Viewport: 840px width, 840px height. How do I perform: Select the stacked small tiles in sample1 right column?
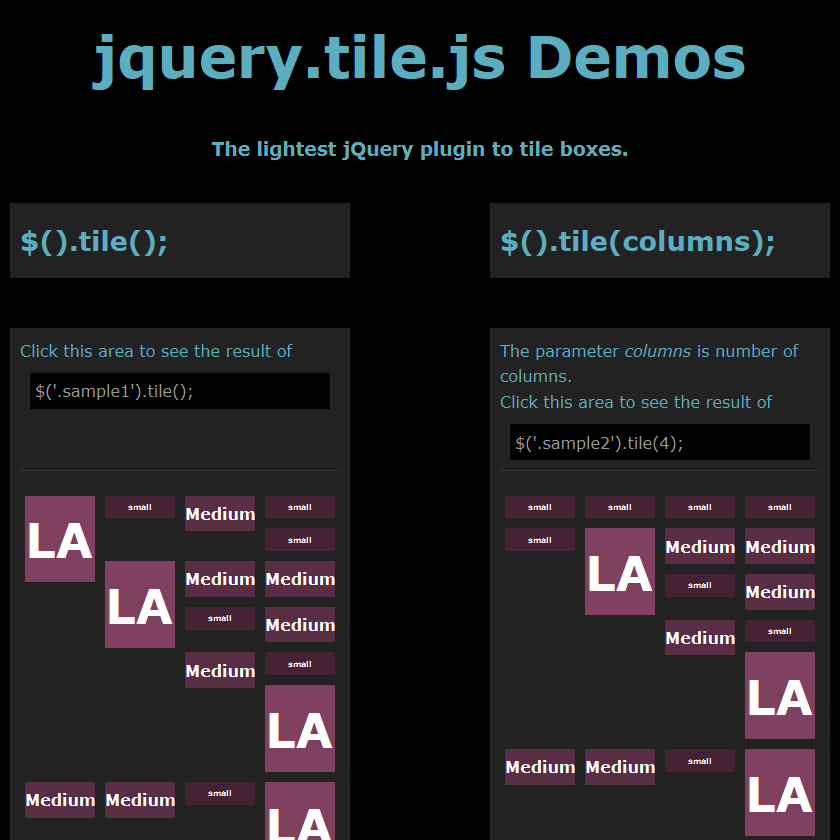[300, 523]
